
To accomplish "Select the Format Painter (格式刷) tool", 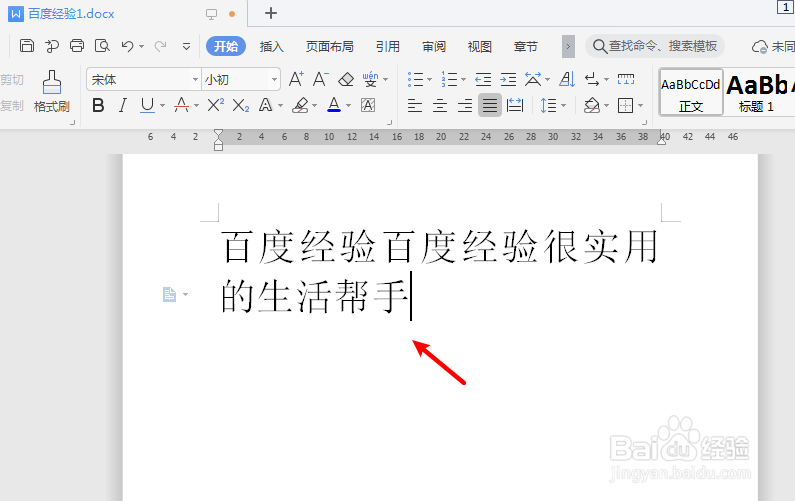I will [52, 91].
